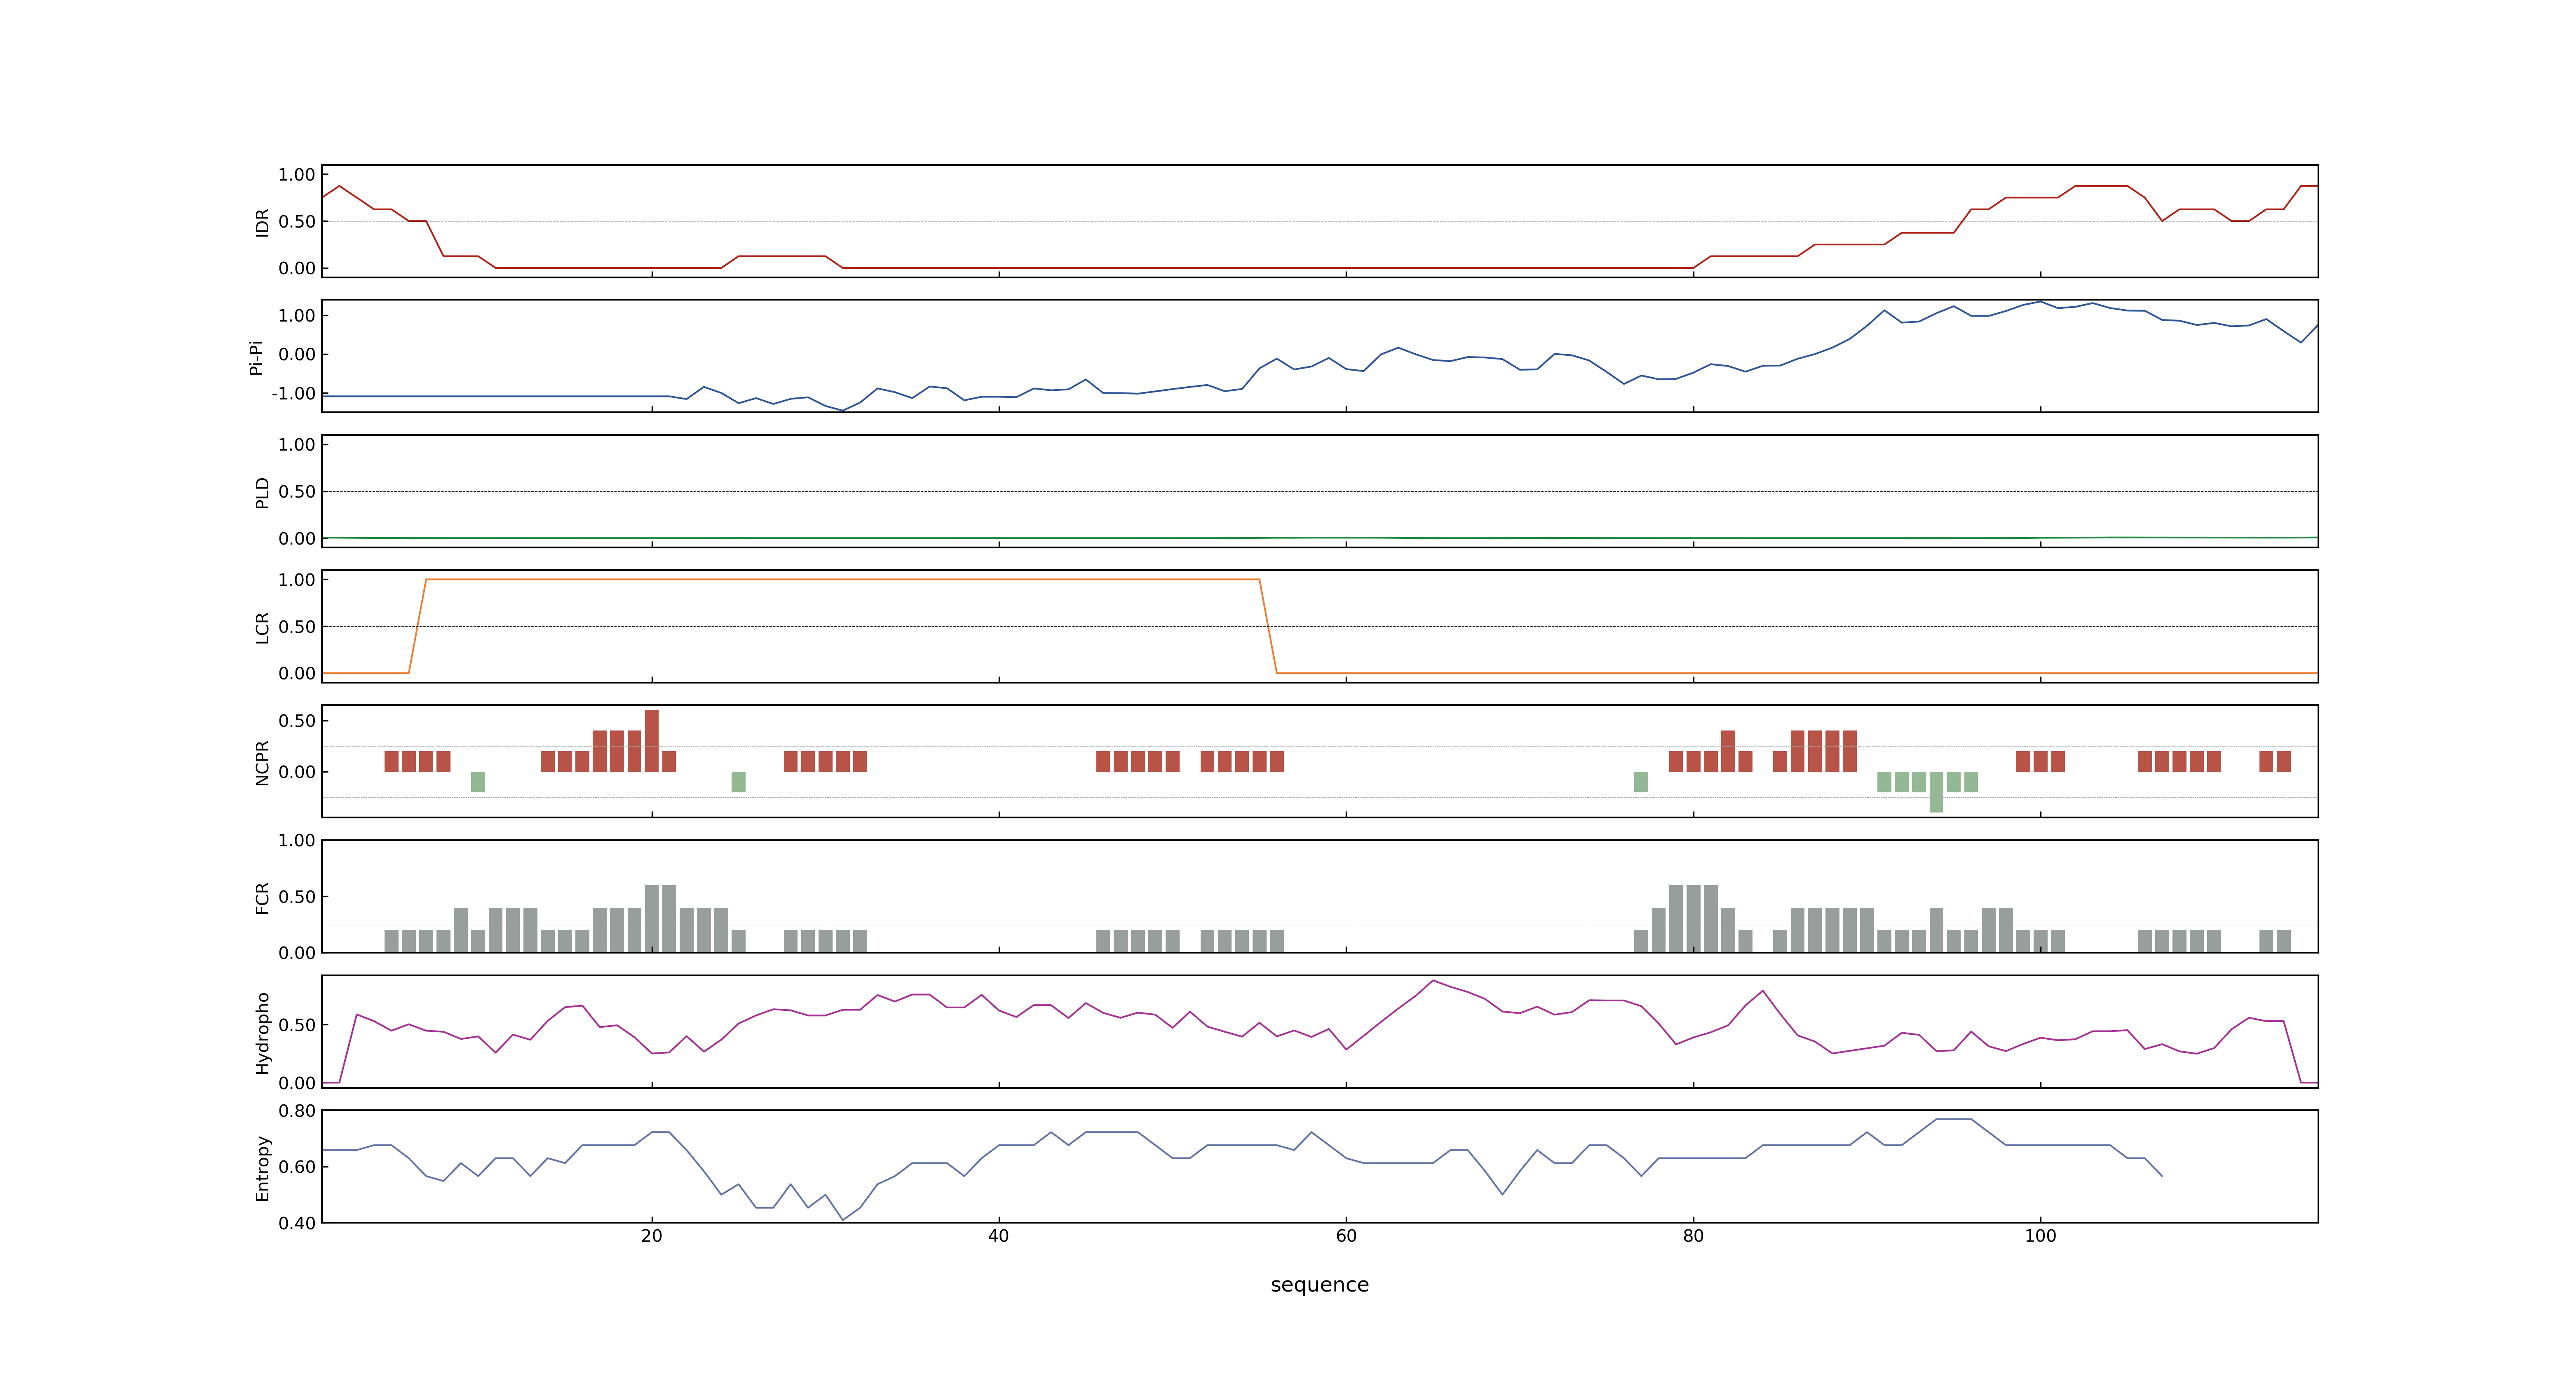The image size is (2576, 1374).
Task: Click the 1.00 tick of FCR panel
Action: 297,841
